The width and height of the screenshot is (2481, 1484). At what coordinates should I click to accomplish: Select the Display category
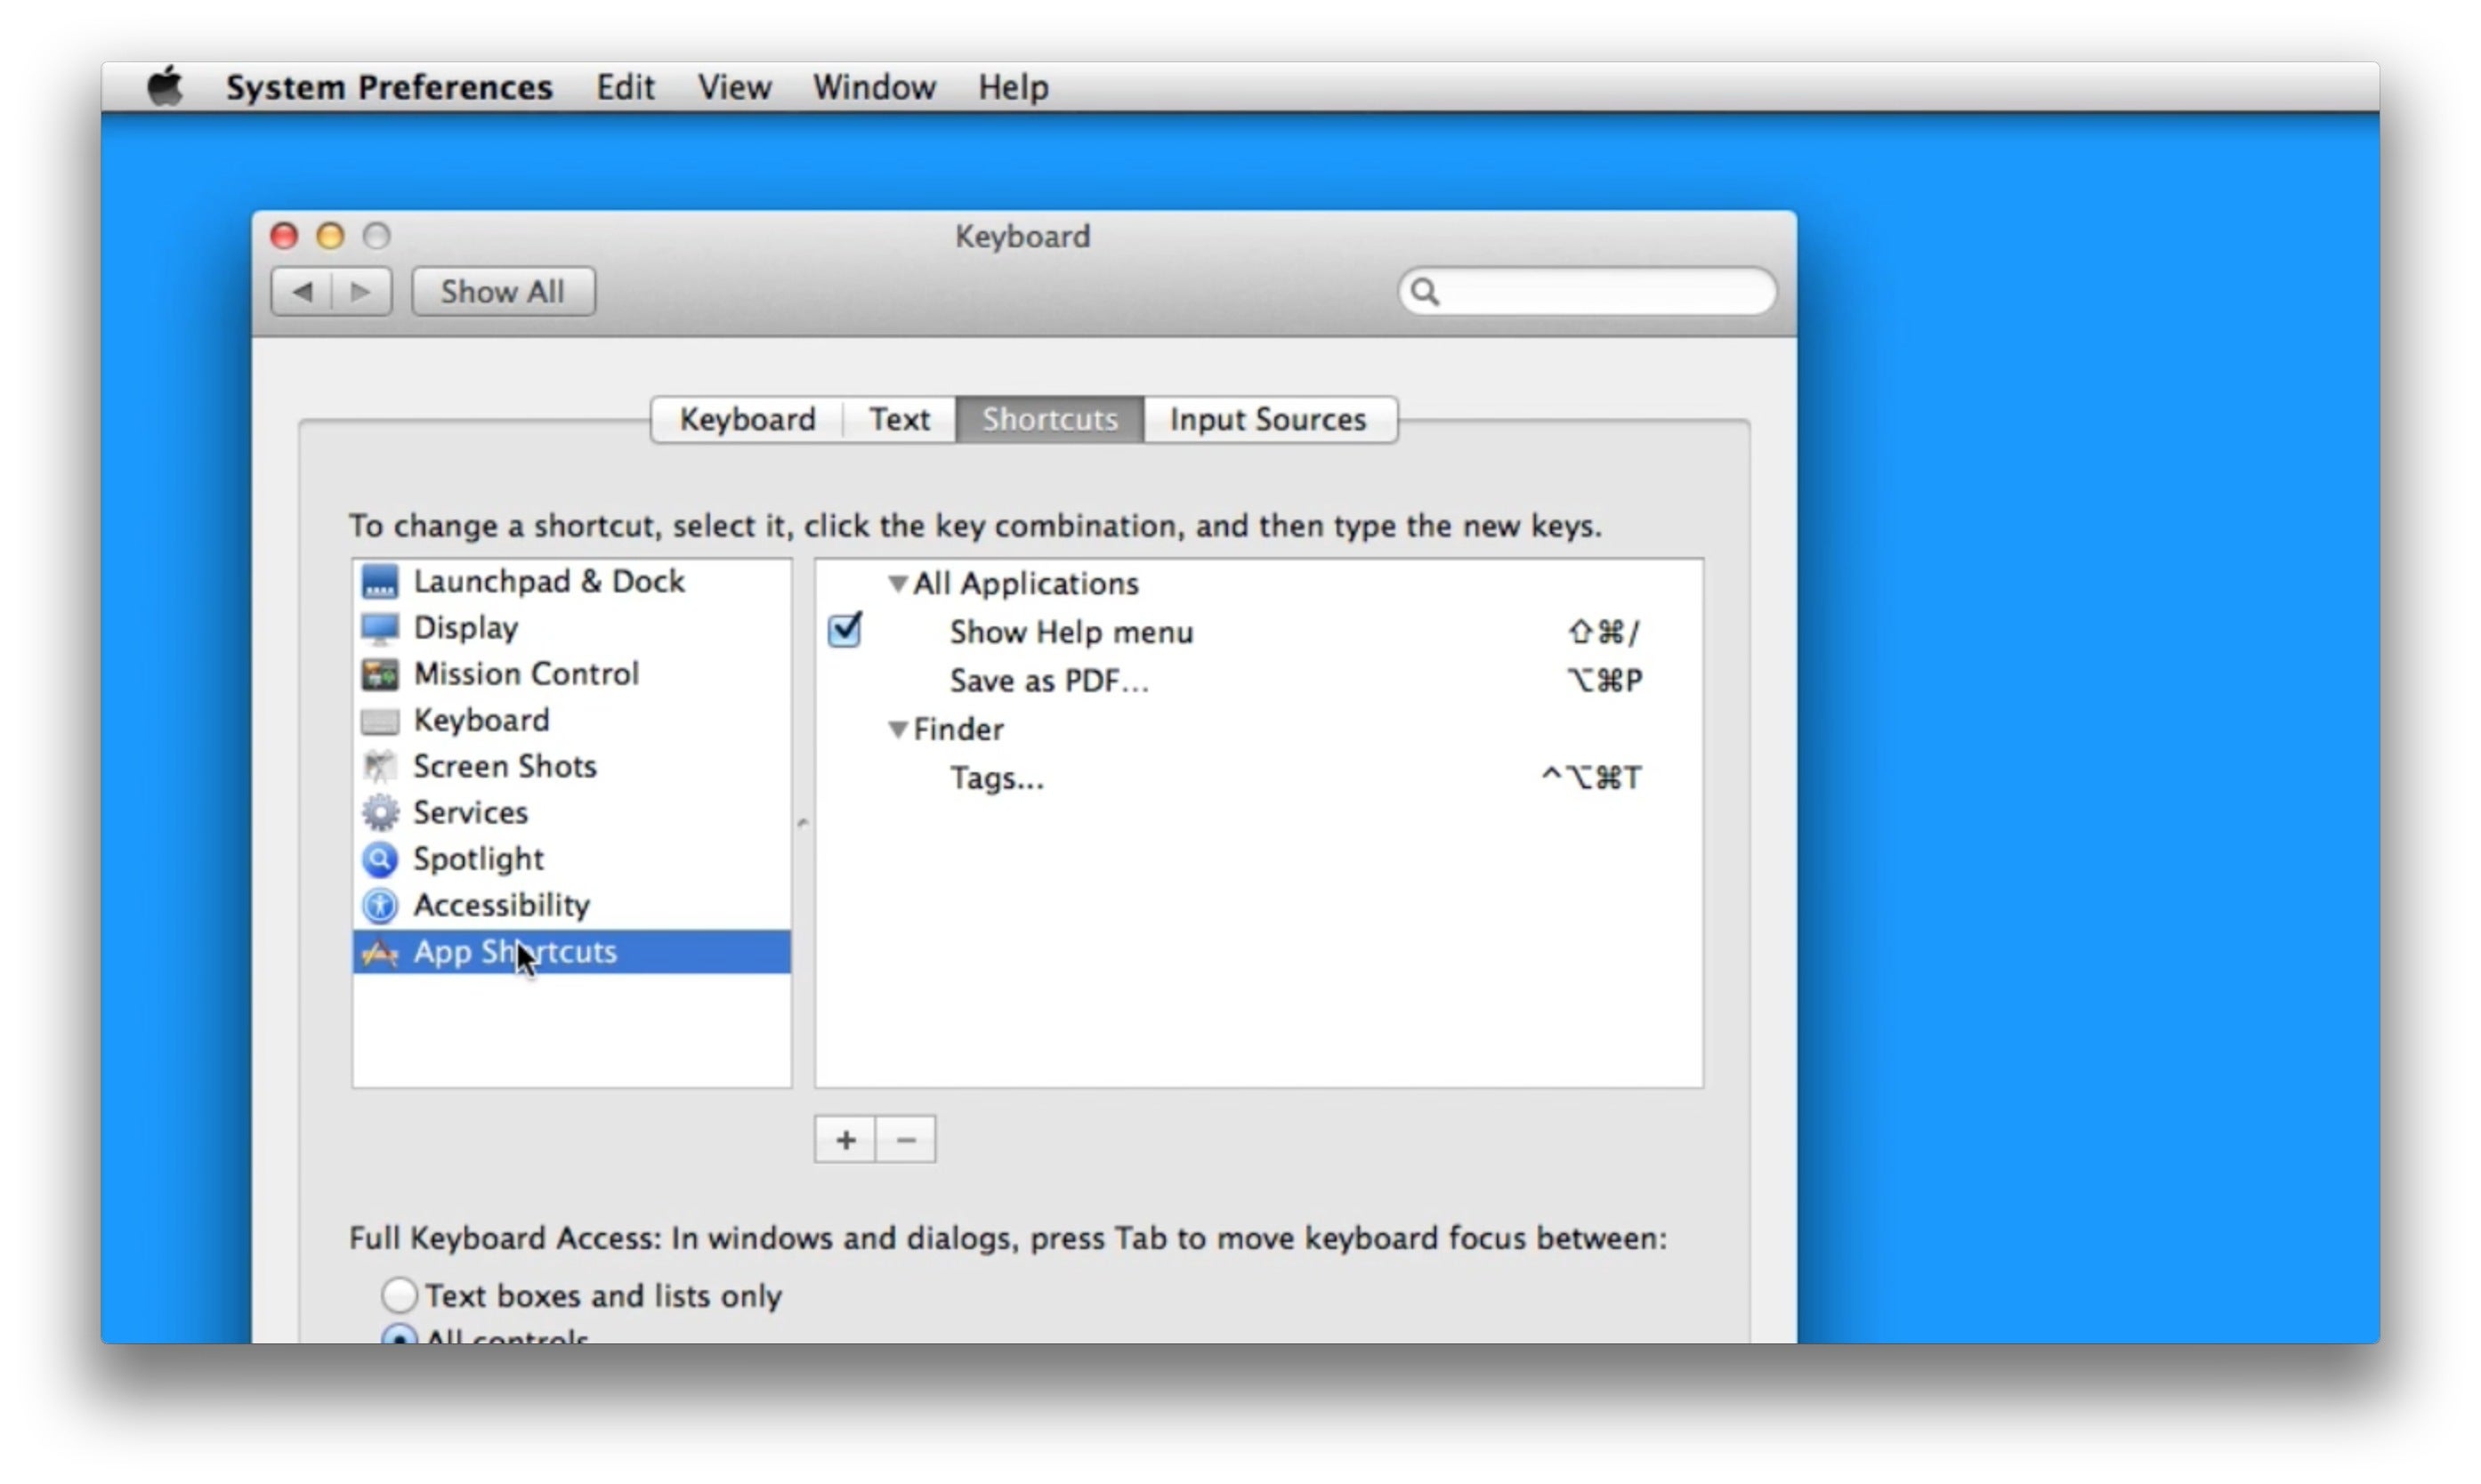pyautogui.click(x=571, y=628)
